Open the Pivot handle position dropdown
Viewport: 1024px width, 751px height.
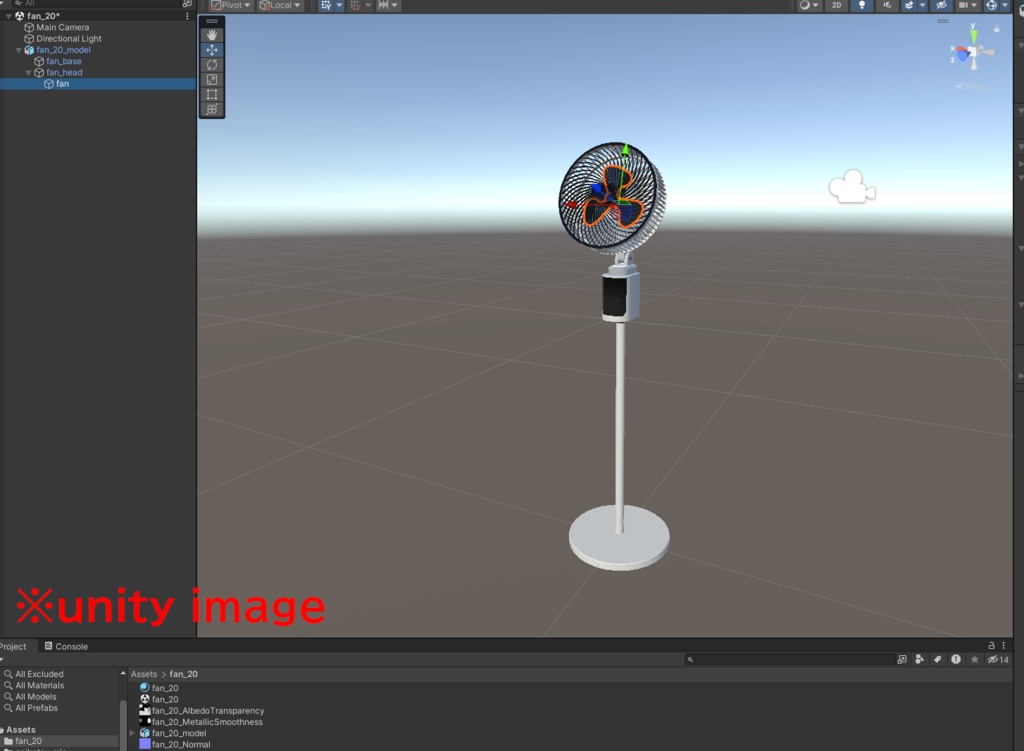tap(231, 5)
